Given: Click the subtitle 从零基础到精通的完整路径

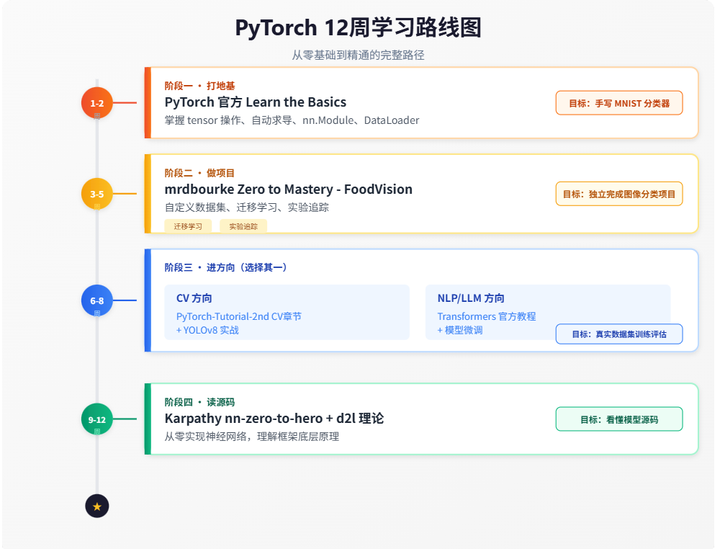Looking at the screenshot, I should pyautogui.click(x=358, y=55).
